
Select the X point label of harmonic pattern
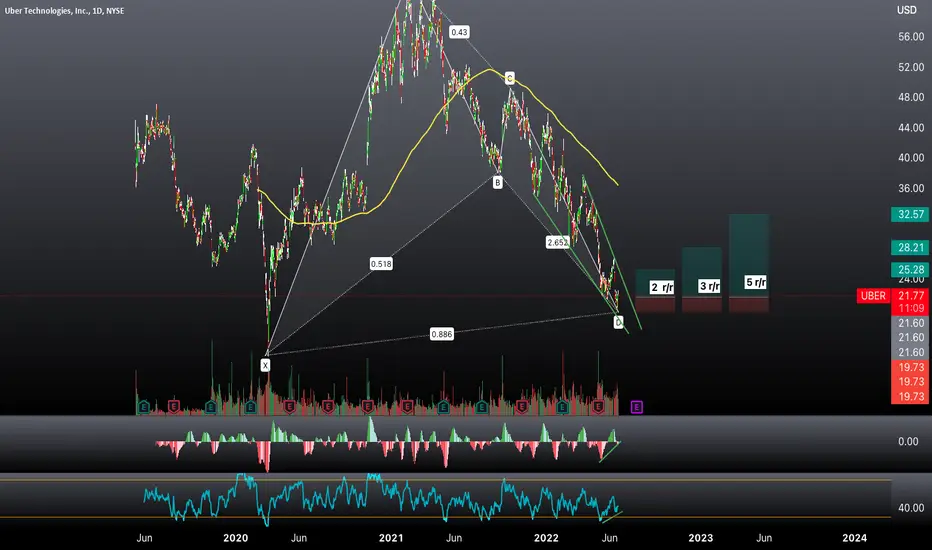[265, 365]
